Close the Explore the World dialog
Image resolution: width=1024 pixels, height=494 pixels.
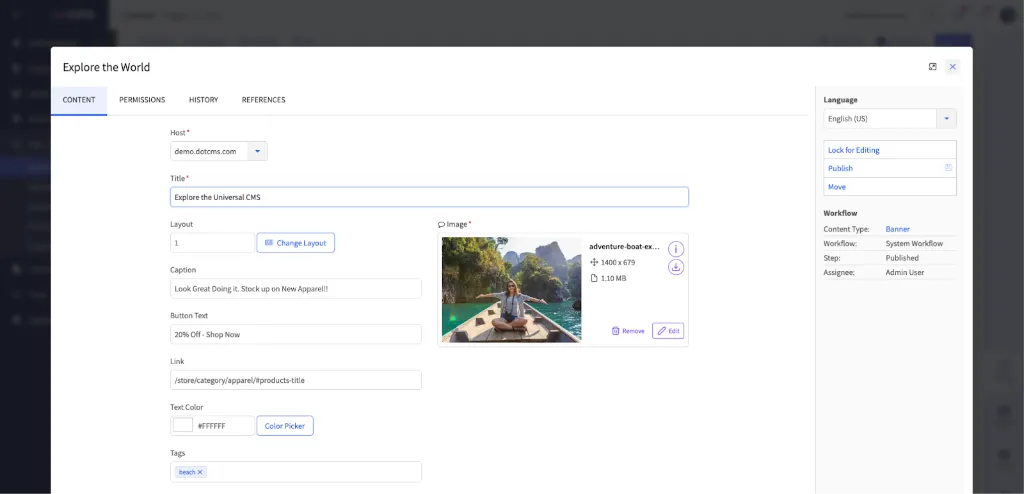(x=953, y=67)
